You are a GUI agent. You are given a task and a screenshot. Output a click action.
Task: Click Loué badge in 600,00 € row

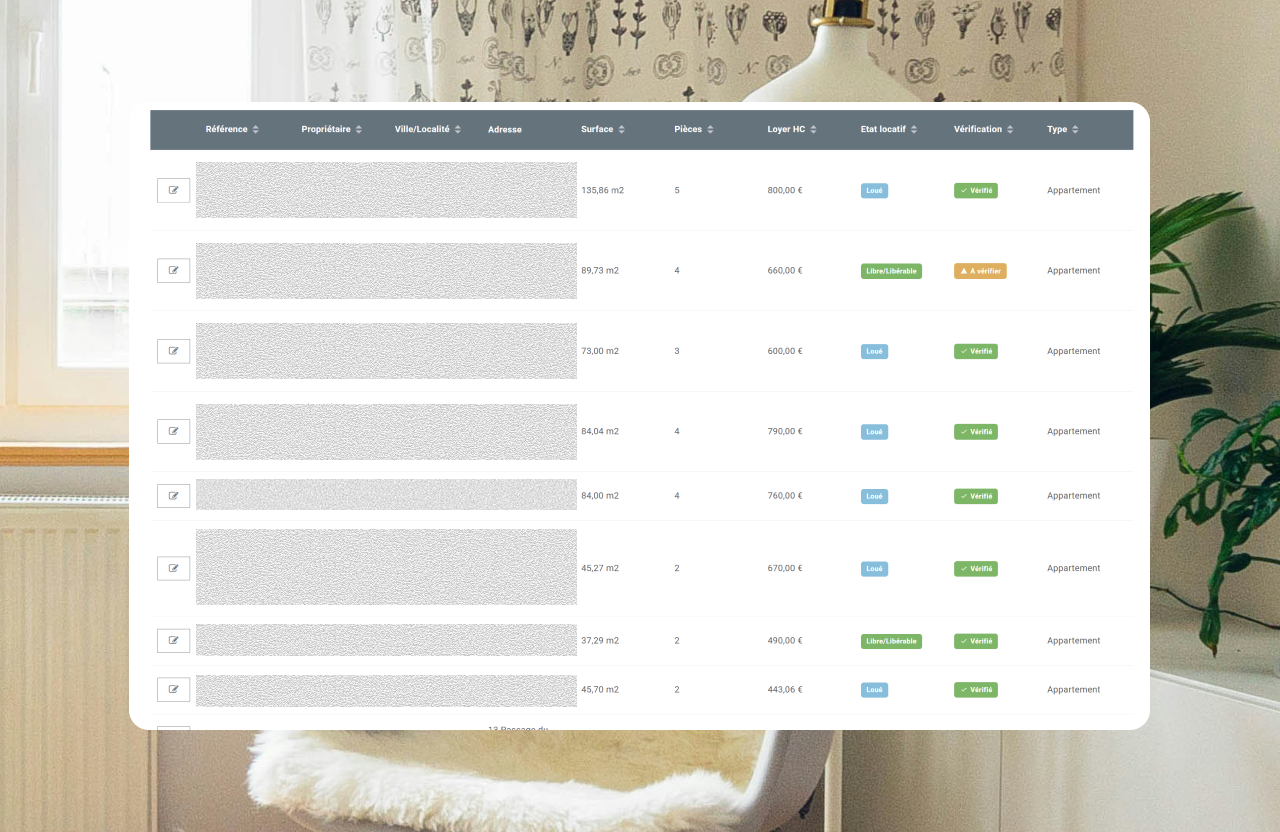(x=874, y=351)
